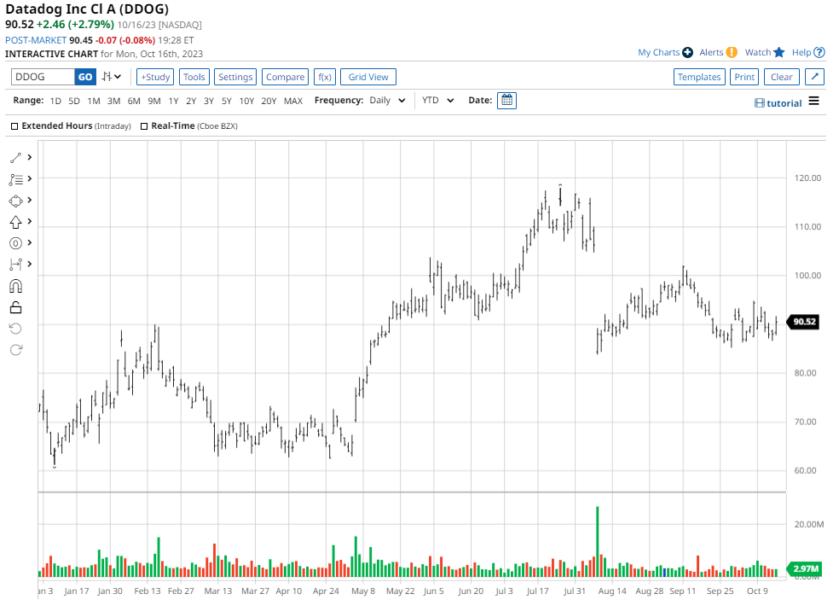Select the shapes drawing tool

pos(16,201)
